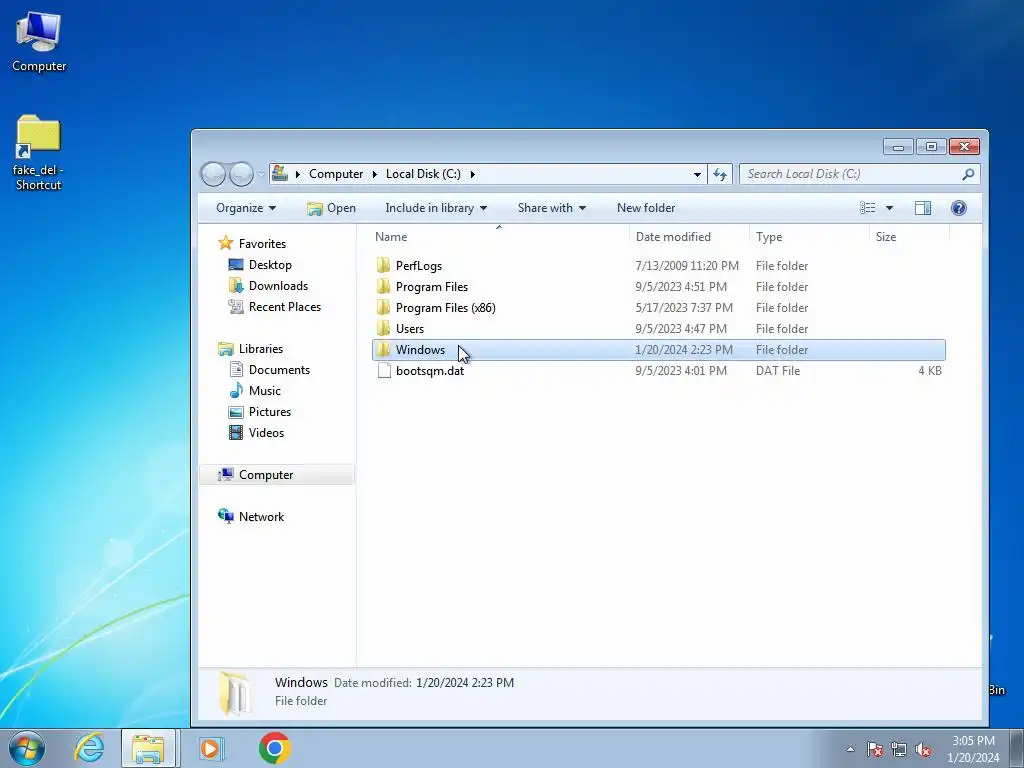
Task: Select the Windows folder name
Action: pyautogui.click(x=420, y=349)
